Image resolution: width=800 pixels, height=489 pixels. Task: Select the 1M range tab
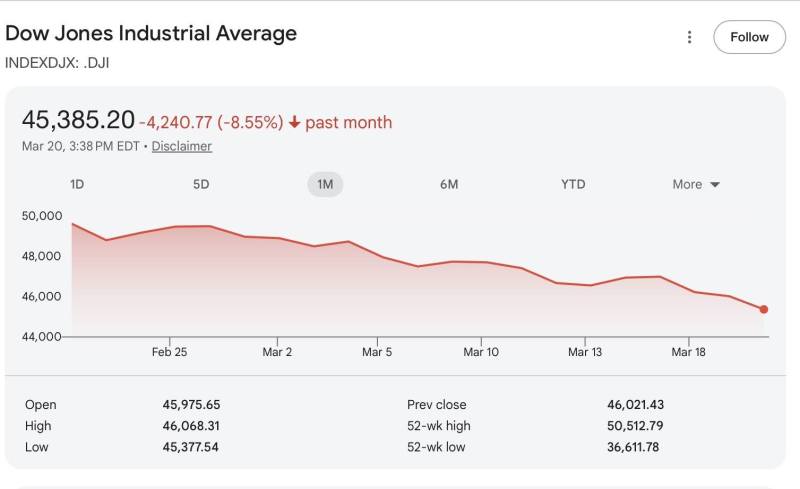tap(325, 184)
